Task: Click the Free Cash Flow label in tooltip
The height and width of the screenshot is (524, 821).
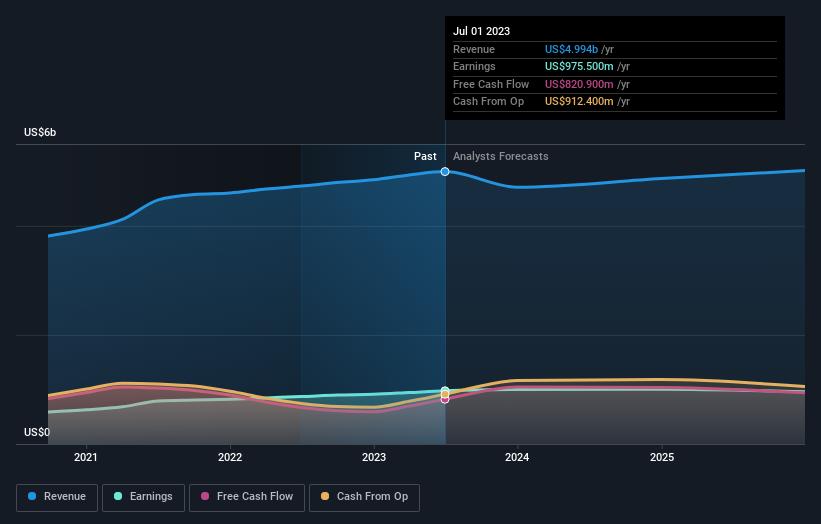Action: point(491,84)
